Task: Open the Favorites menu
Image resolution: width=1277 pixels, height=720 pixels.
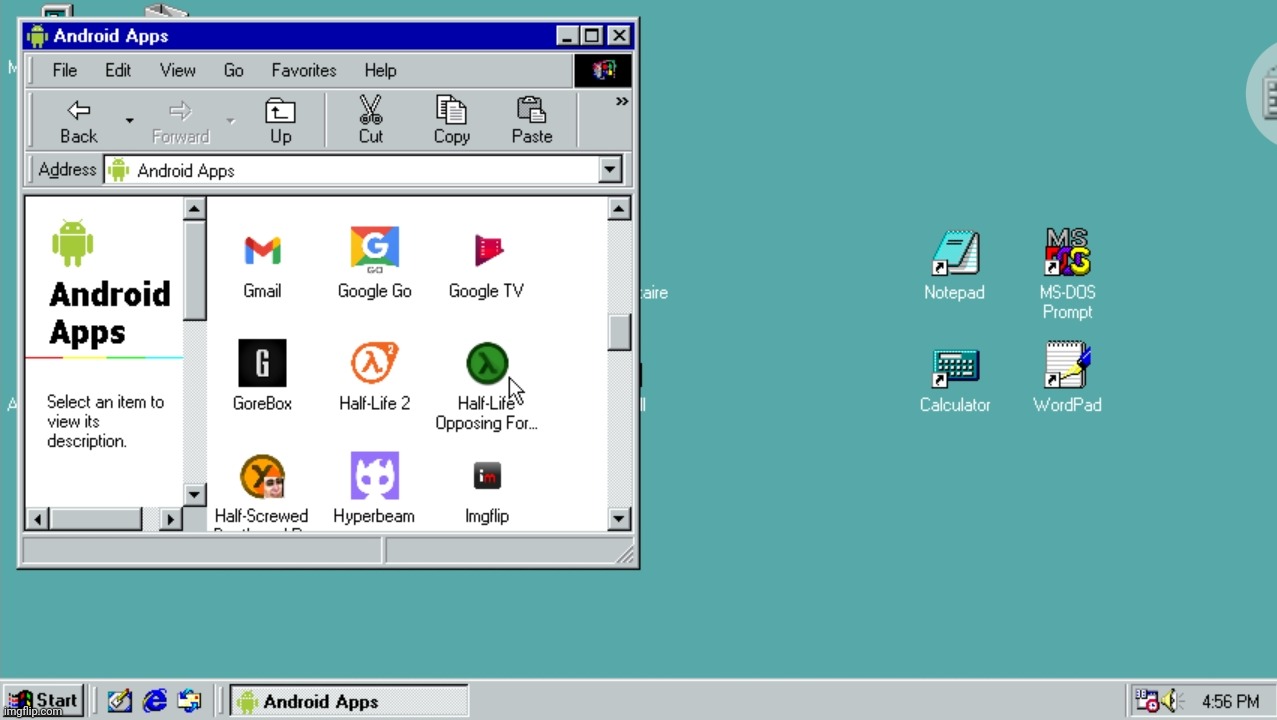Action: click(304, 70)
